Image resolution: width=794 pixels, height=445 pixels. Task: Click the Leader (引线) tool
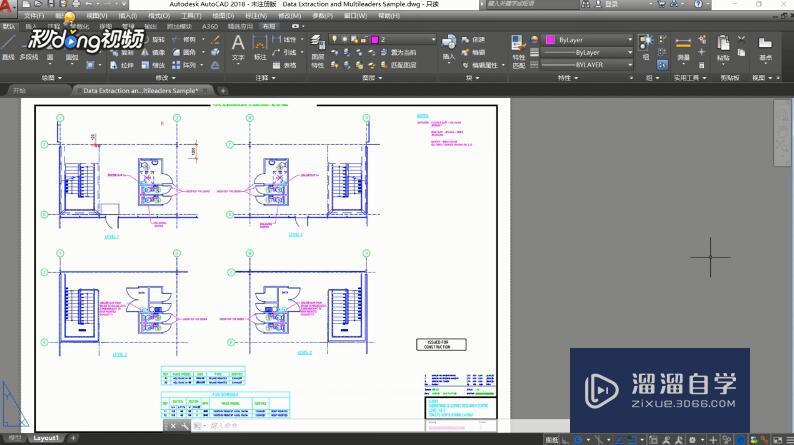point(284,53)
